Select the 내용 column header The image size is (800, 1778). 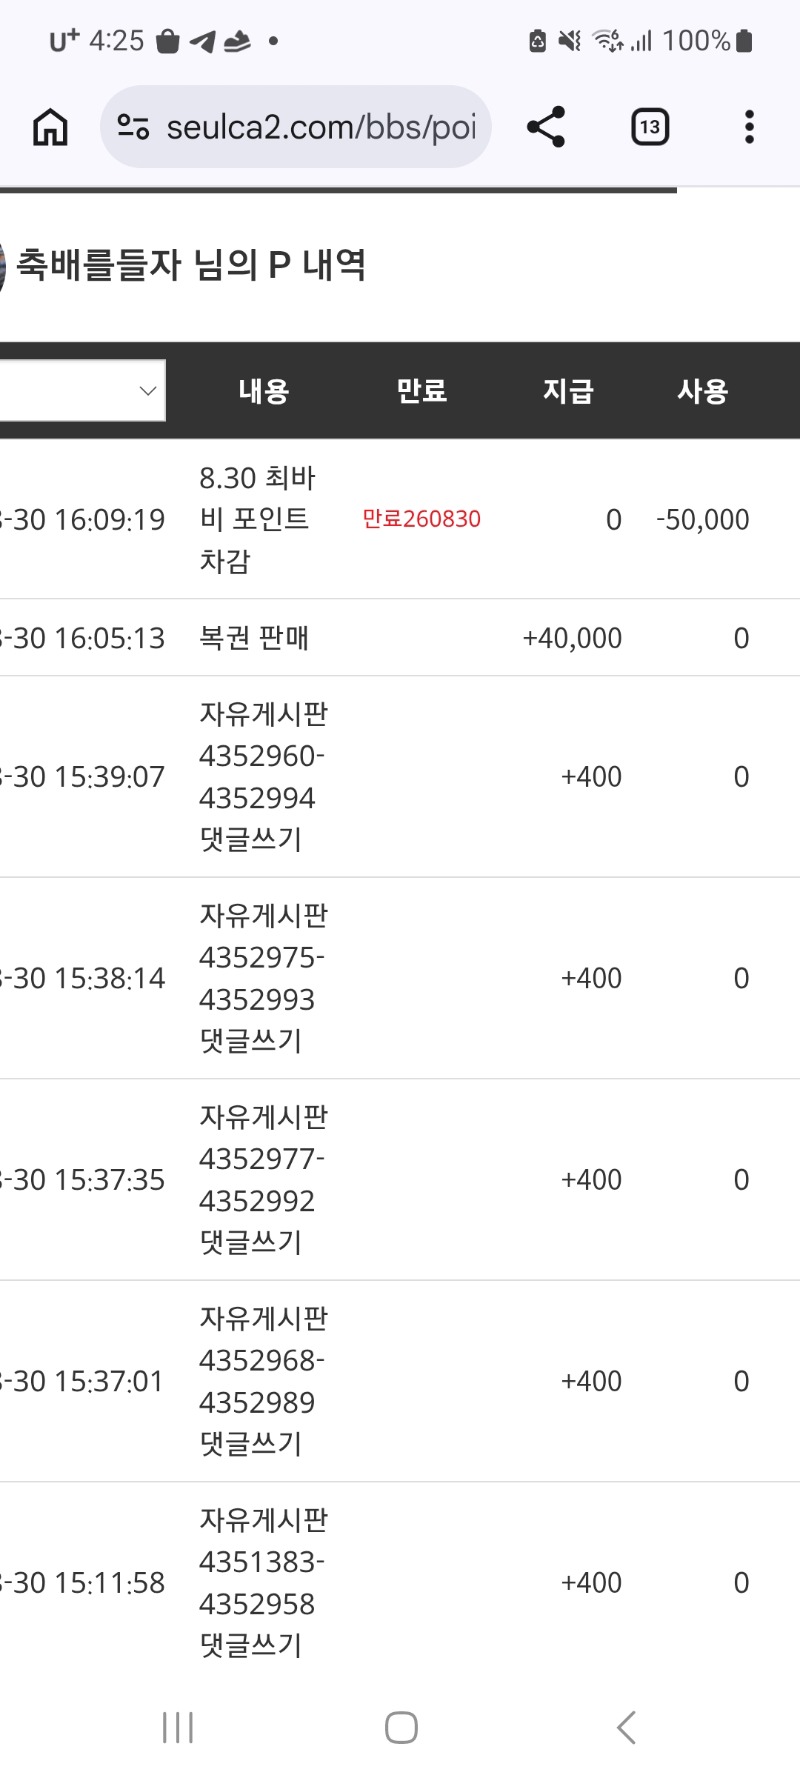click(264, 391)
